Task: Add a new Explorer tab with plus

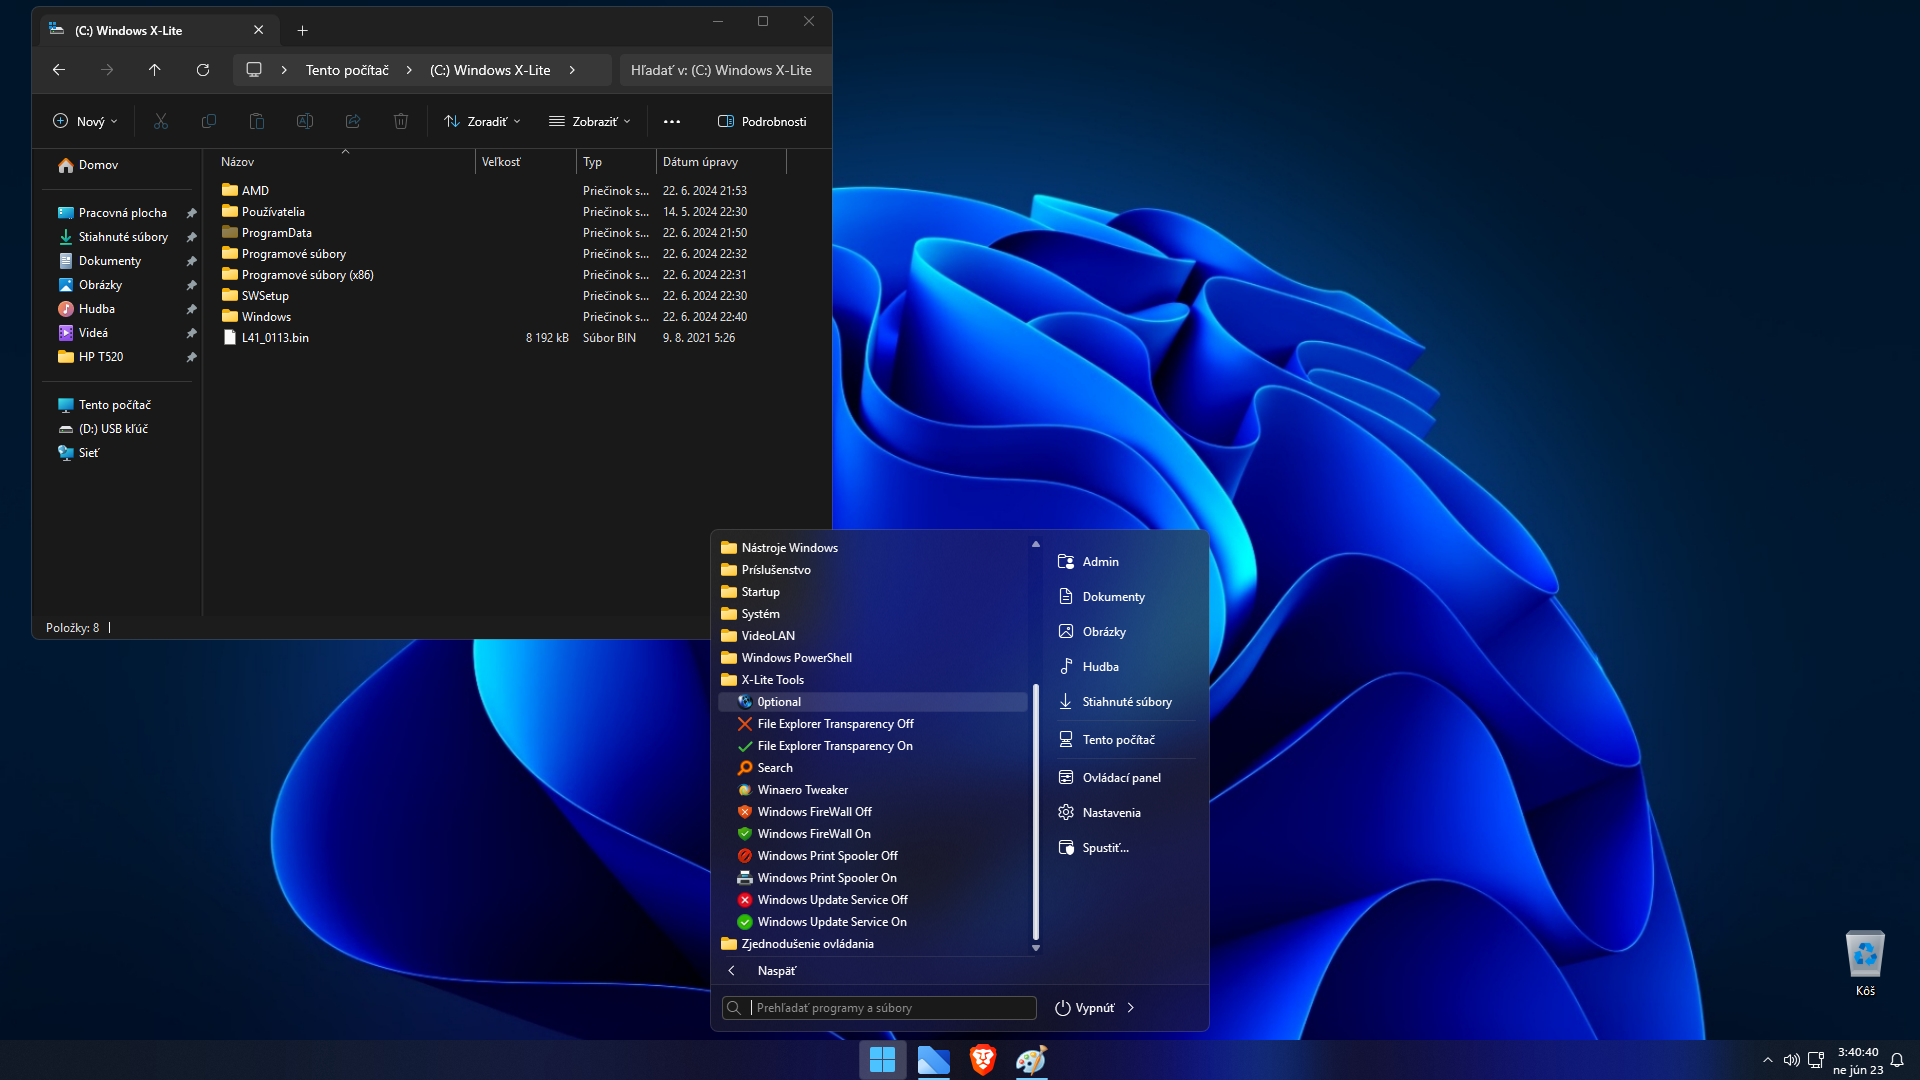Action: 302,31
